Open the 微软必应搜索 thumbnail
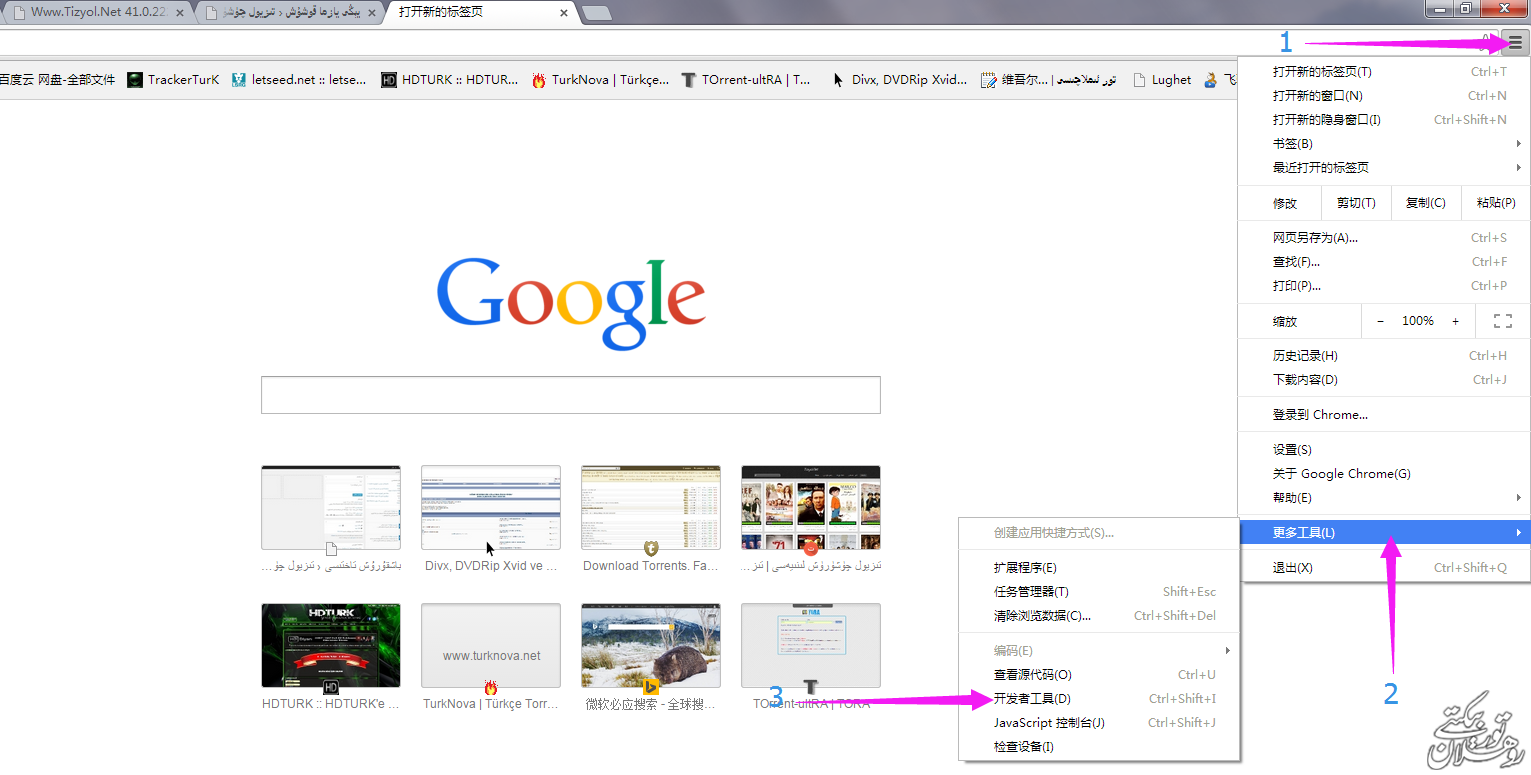The width and height of the screenshot is (1531, 775). coord(651,646)
